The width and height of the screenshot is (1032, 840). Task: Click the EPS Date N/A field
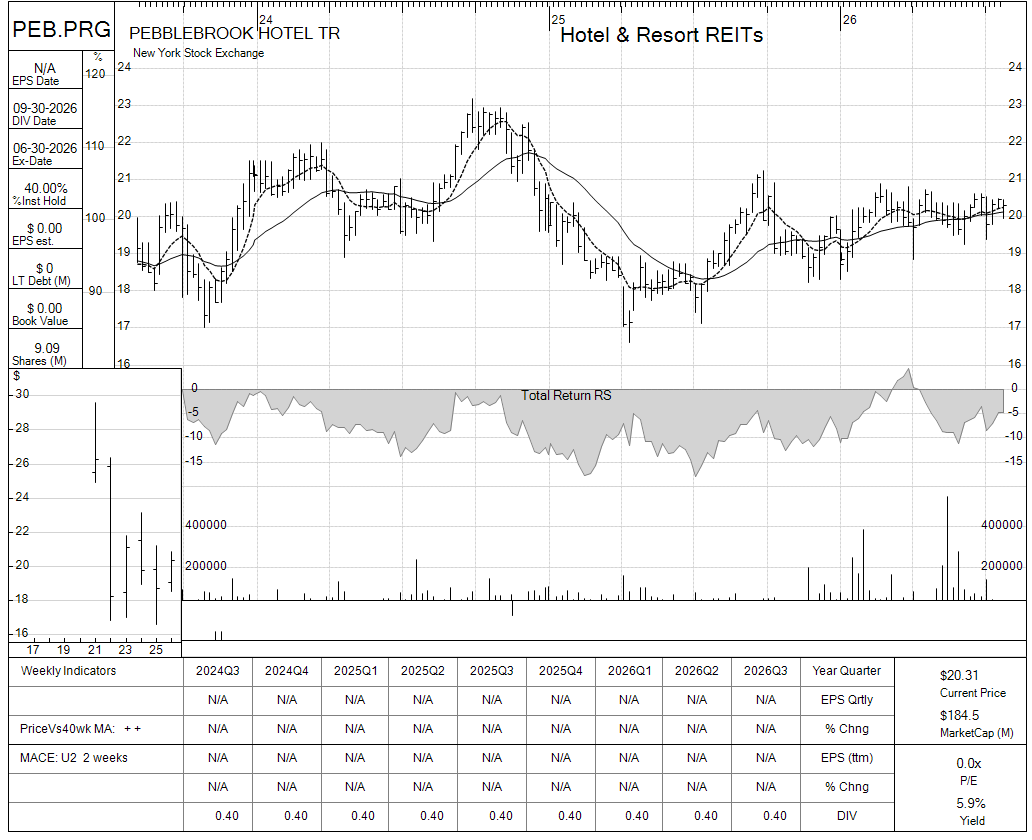click(x=45, y=68)
